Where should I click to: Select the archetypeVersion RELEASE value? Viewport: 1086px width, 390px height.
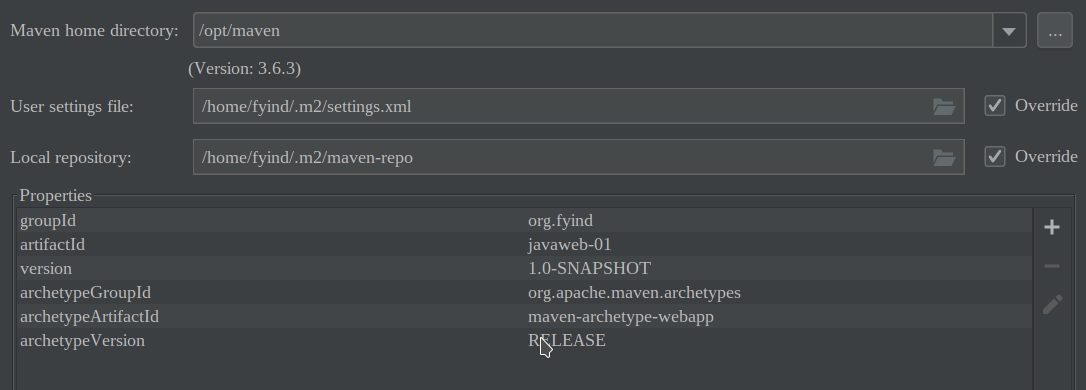(x=567, y=341)
